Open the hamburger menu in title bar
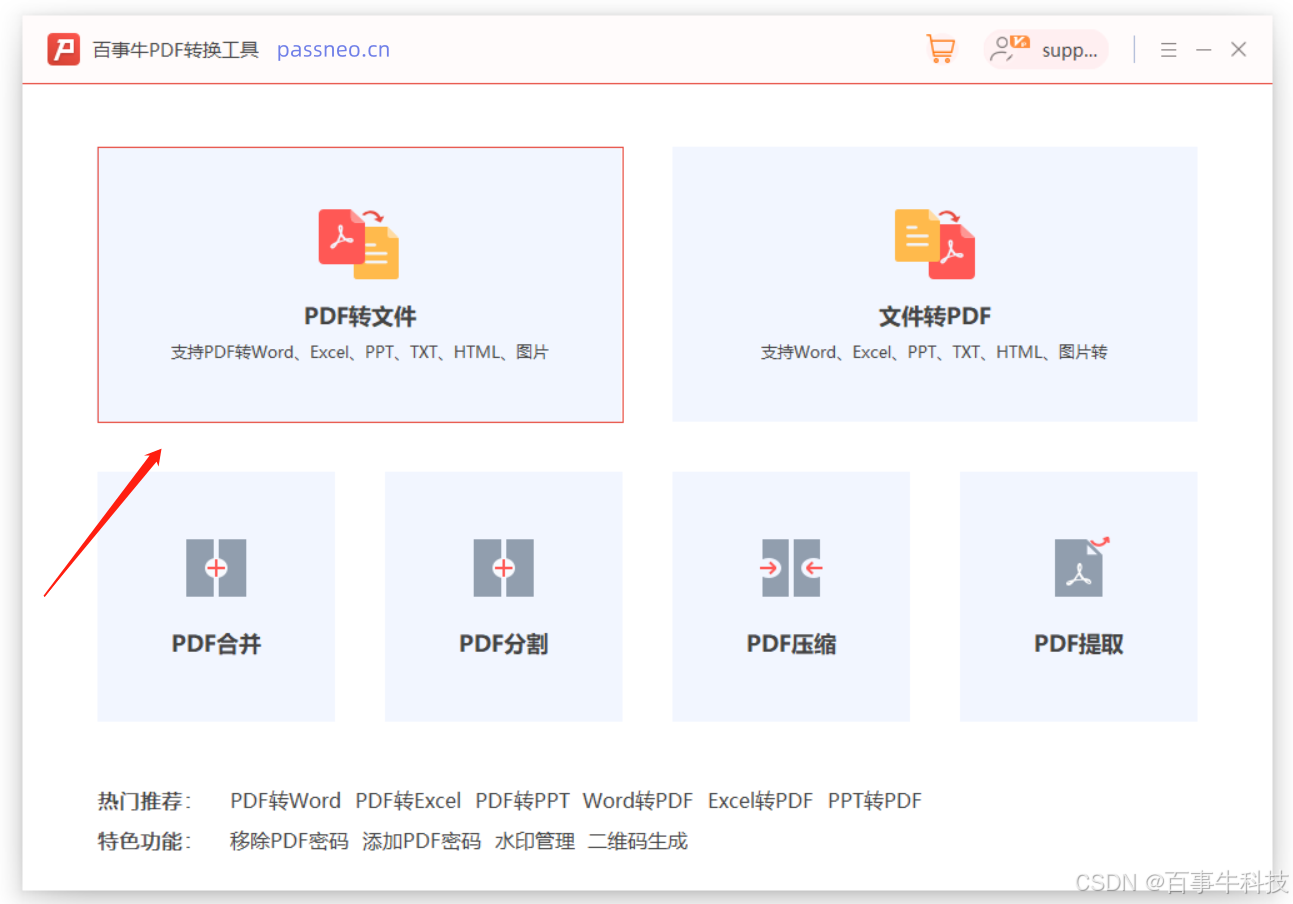The width and height of the screenshot is (1293, 904). pos(1168,50)
